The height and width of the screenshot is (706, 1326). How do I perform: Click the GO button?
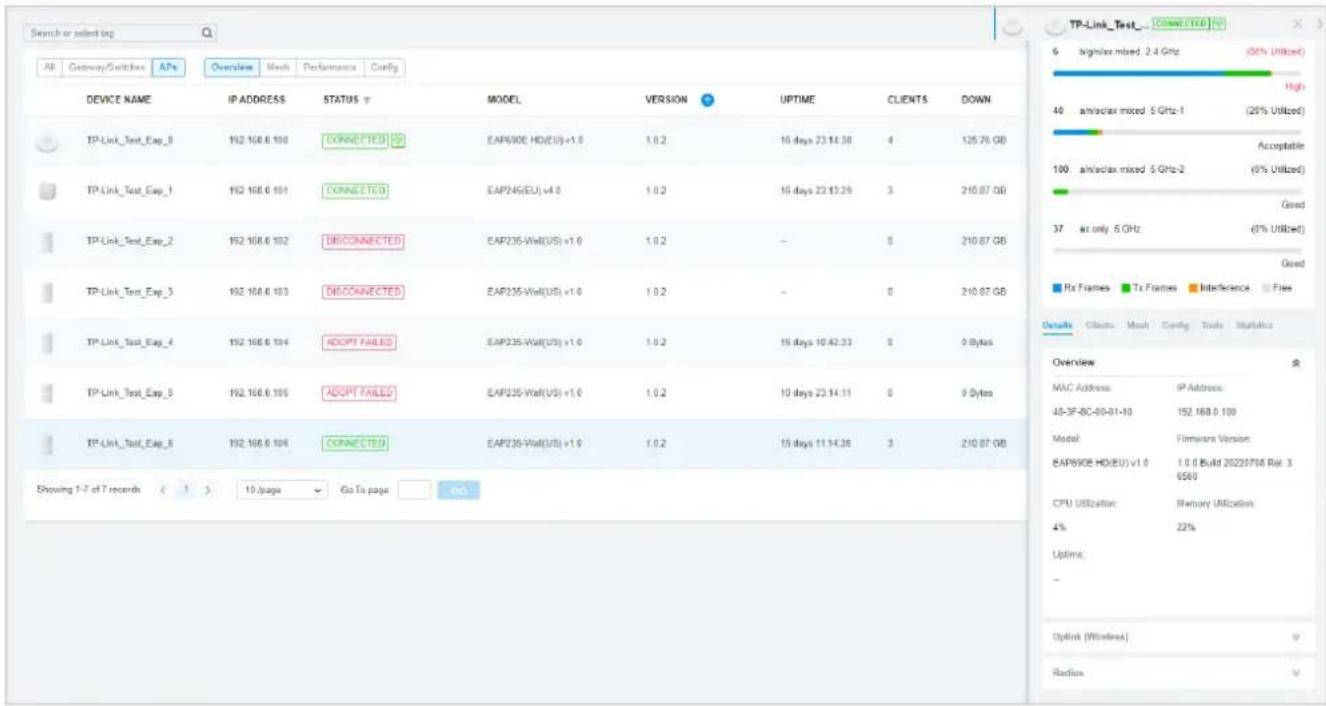(x=458, y=490)
